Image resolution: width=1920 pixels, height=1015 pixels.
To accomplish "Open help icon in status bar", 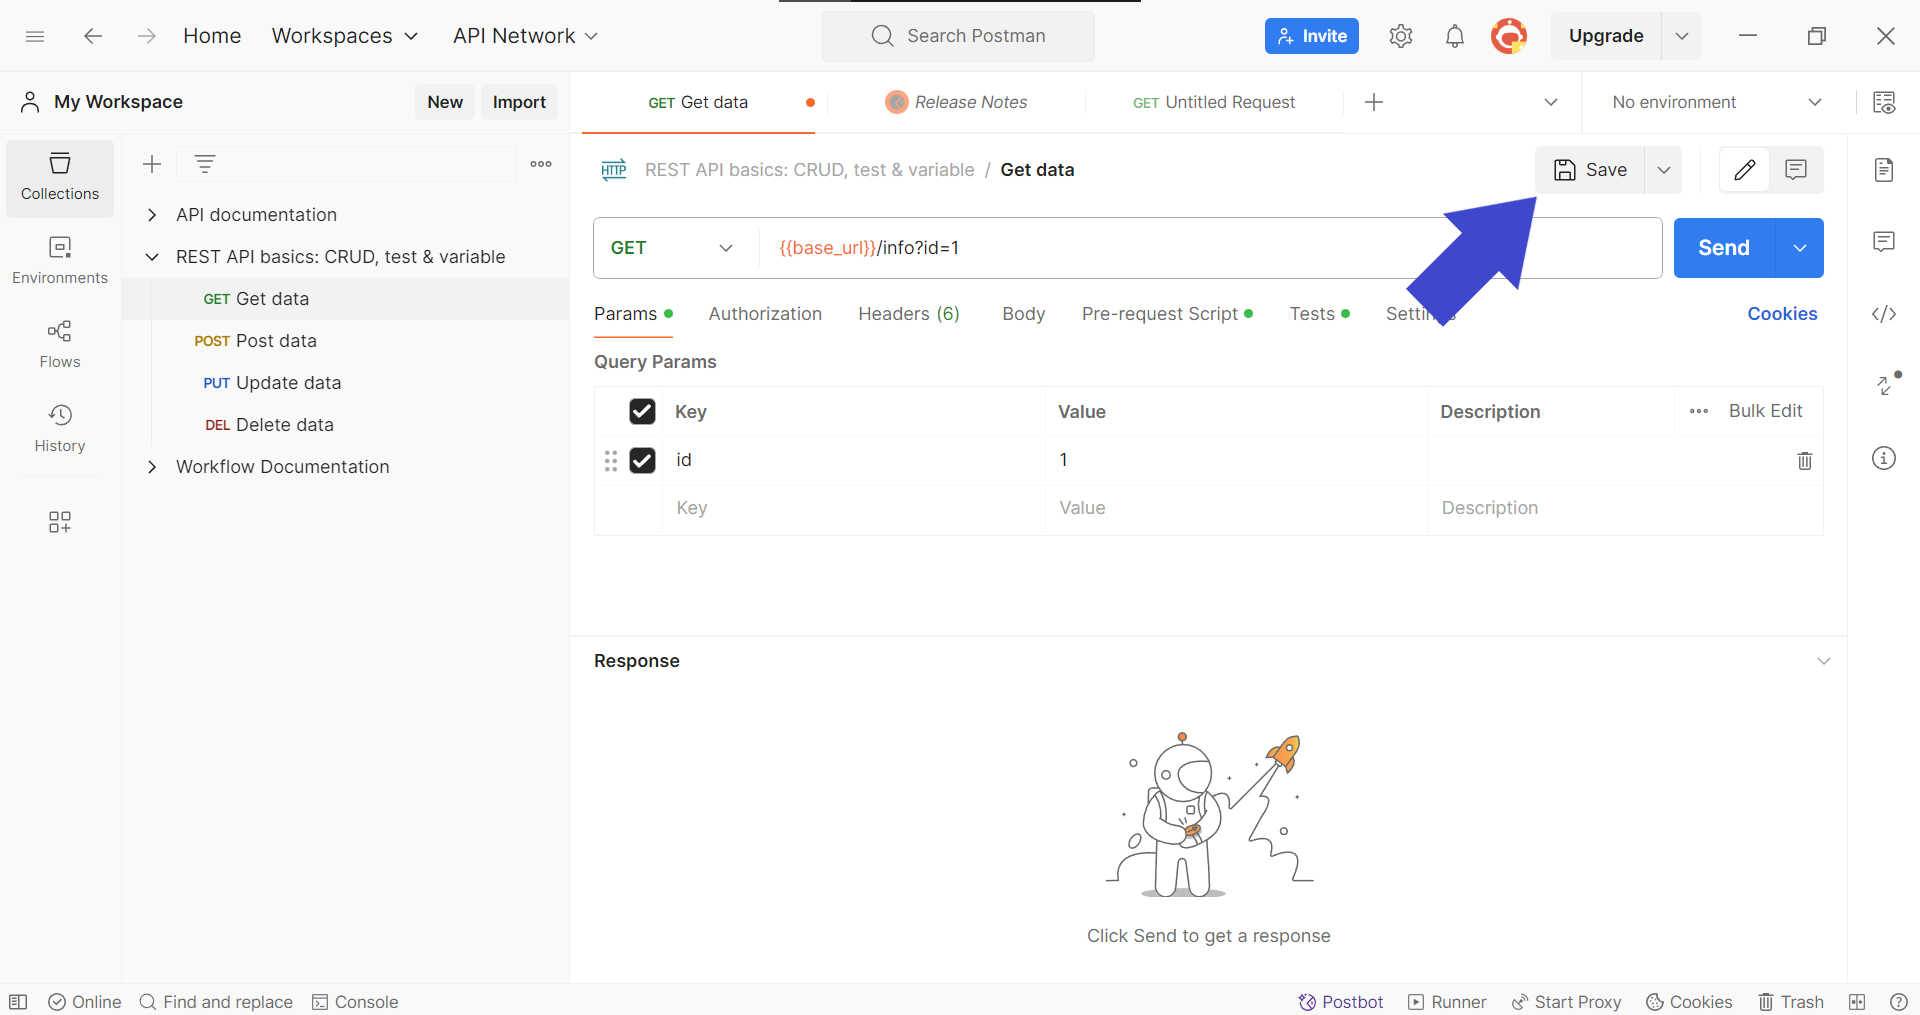I will tap(1899, 1002).
